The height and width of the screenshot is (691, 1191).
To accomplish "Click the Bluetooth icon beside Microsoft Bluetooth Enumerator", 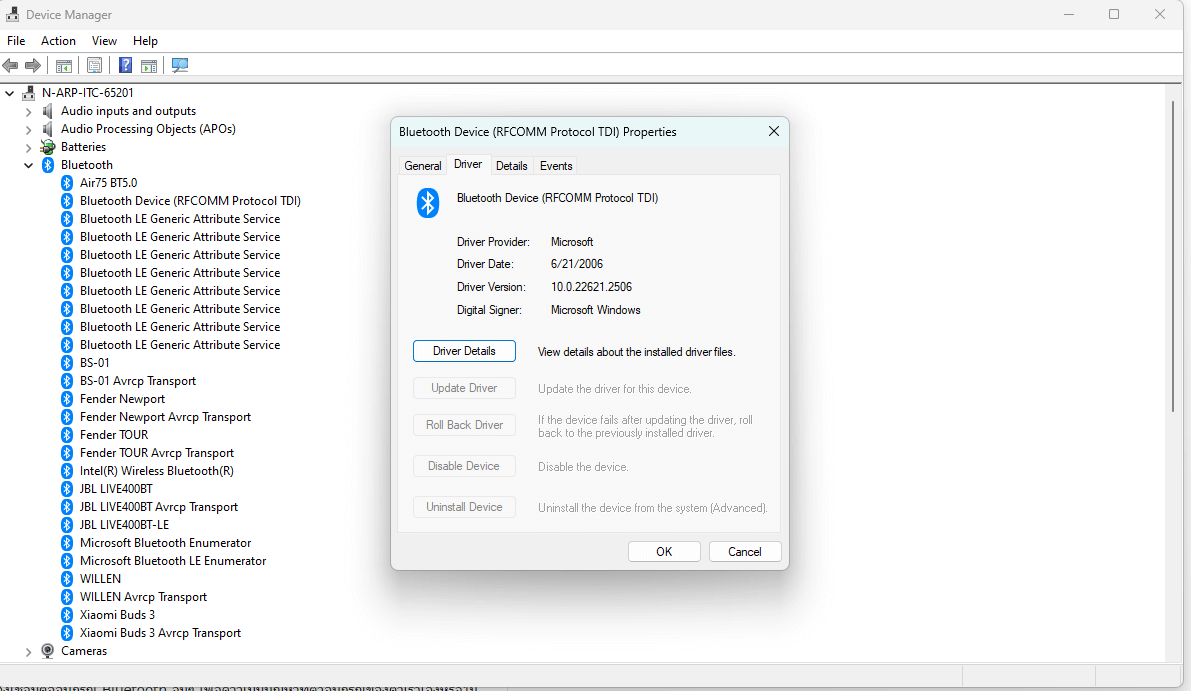I will point(67,544).
